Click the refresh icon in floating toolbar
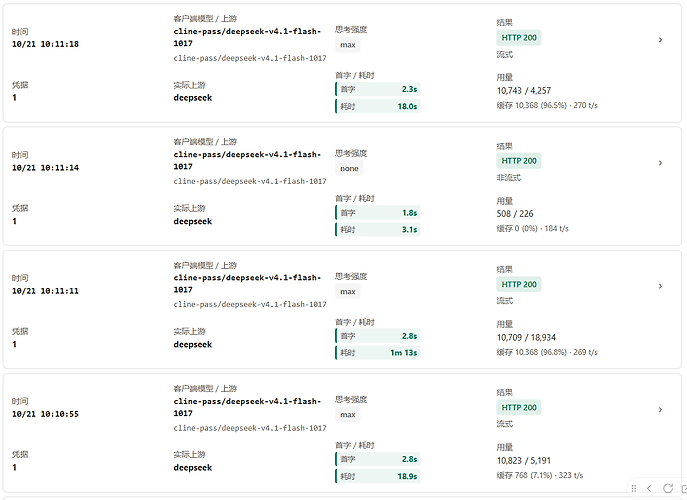The width and height of the screenshot is (687, 500). [668, 488]
